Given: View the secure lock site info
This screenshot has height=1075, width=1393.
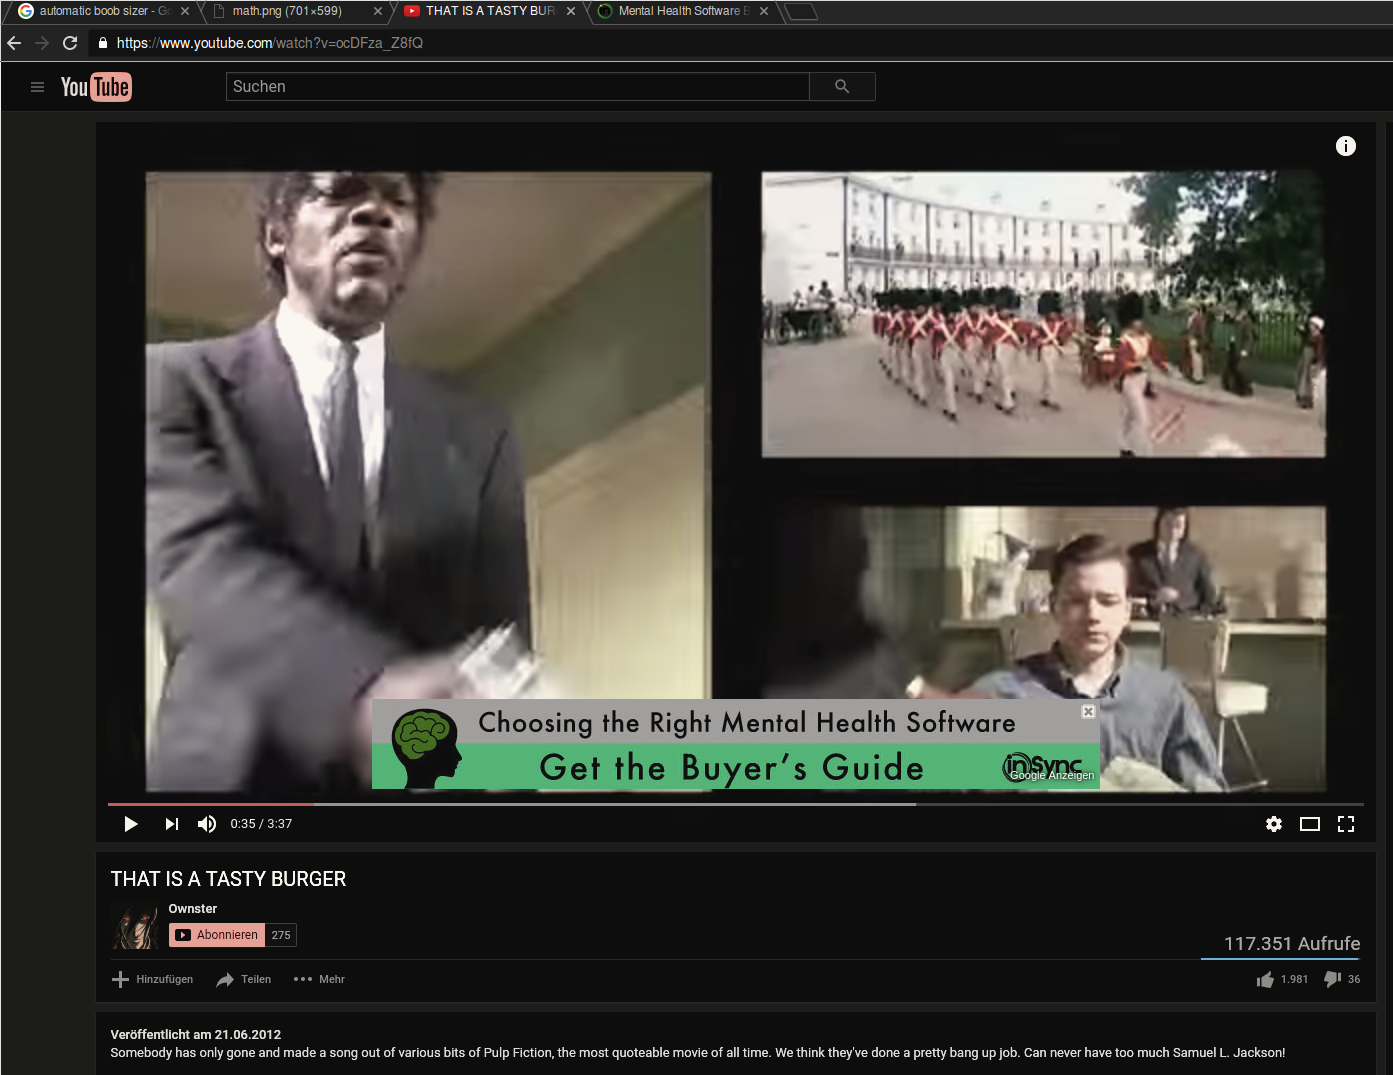Looking at the screenshot, I should coord(102,43).
